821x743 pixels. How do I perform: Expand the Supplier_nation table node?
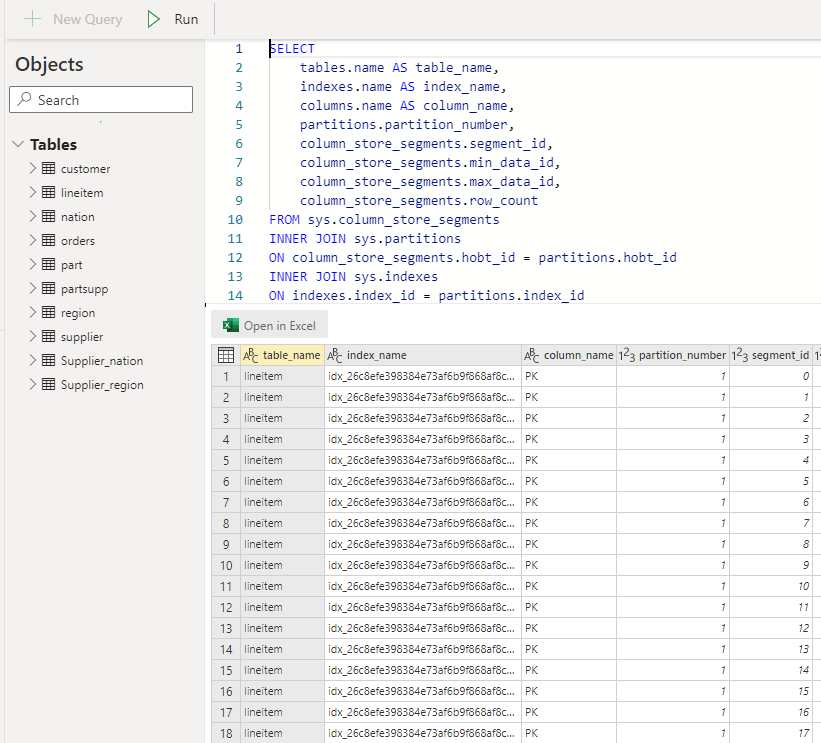tap(32, 360)
